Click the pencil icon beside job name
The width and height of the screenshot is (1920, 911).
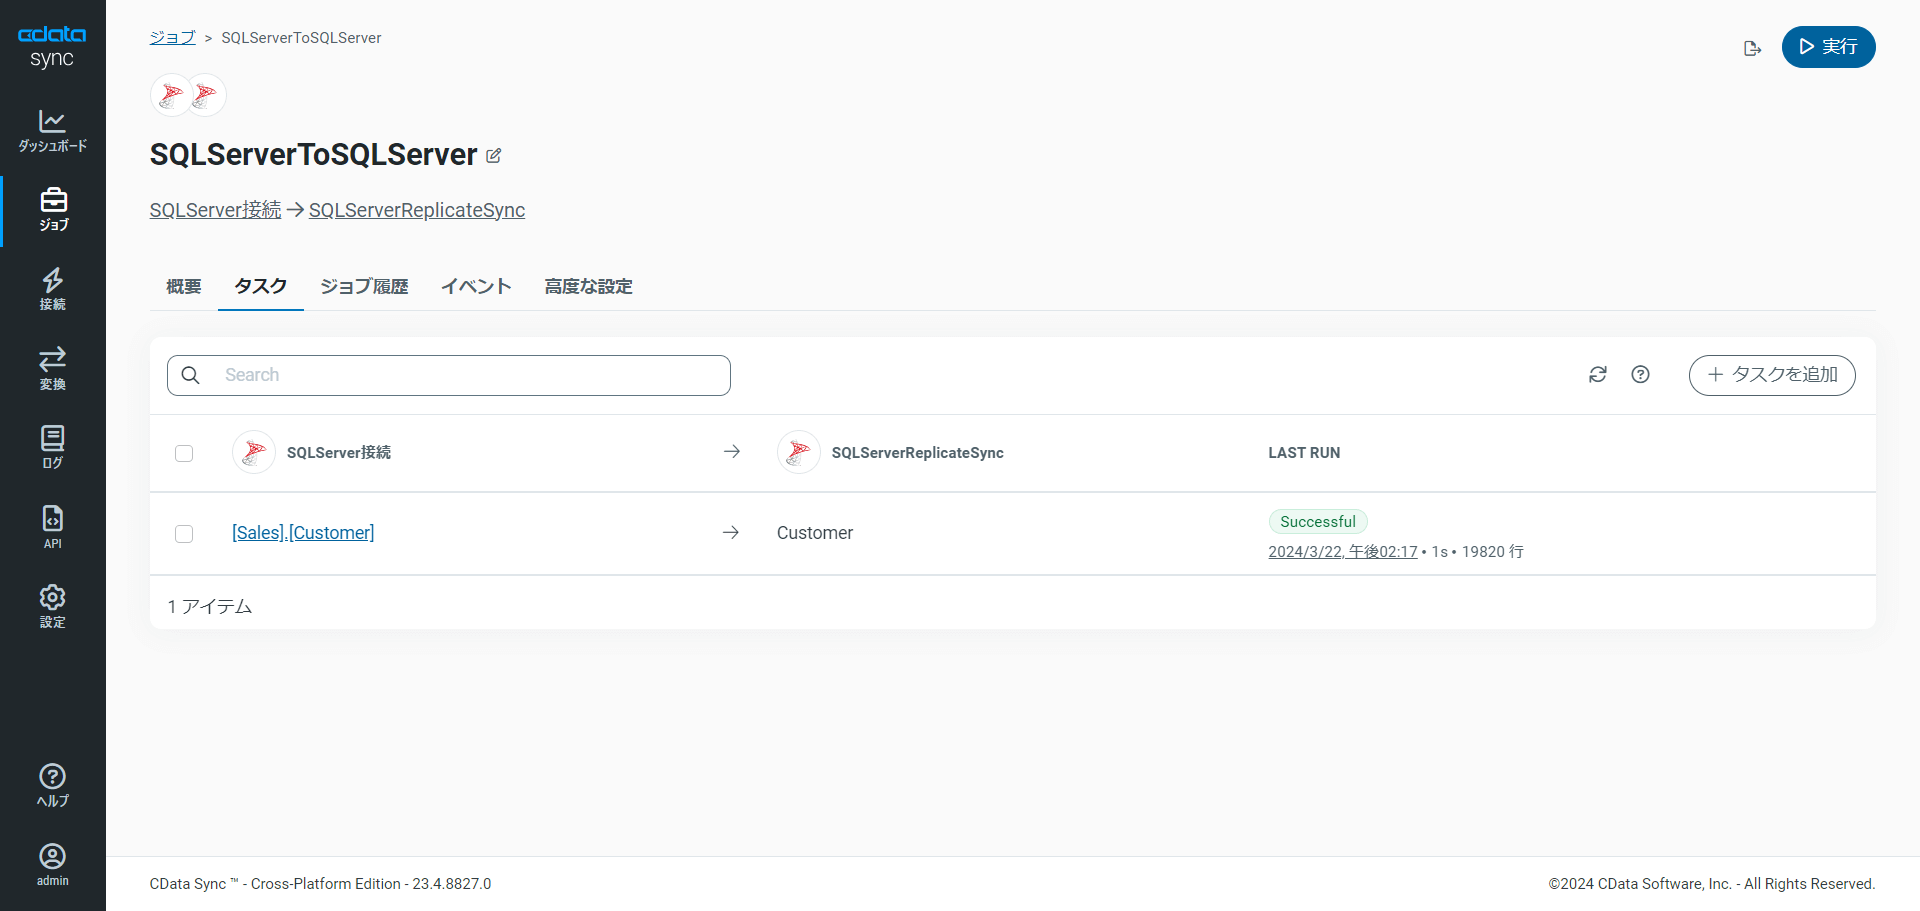point(493,156)
